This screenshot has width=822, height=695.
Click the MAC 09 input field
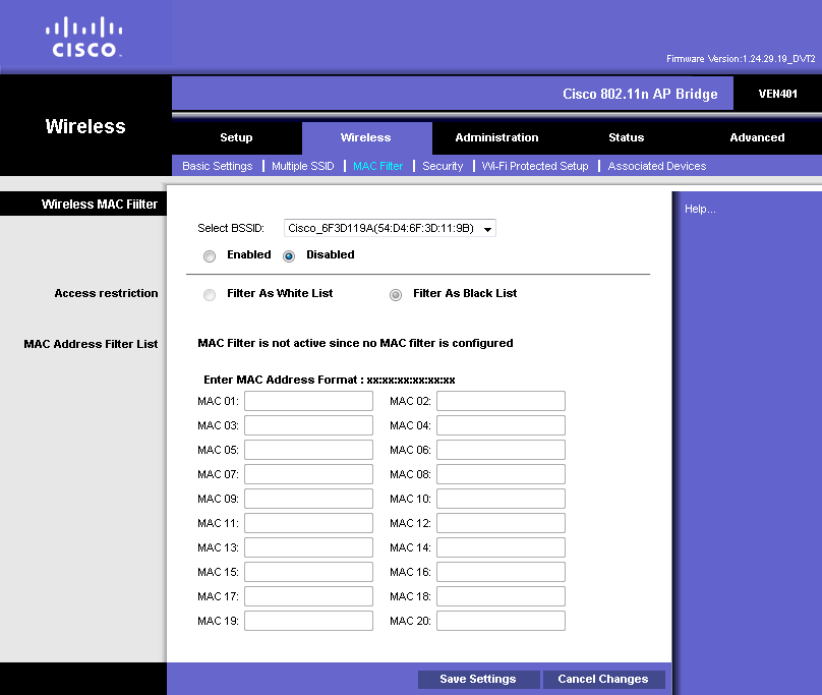tap(309, 499)
